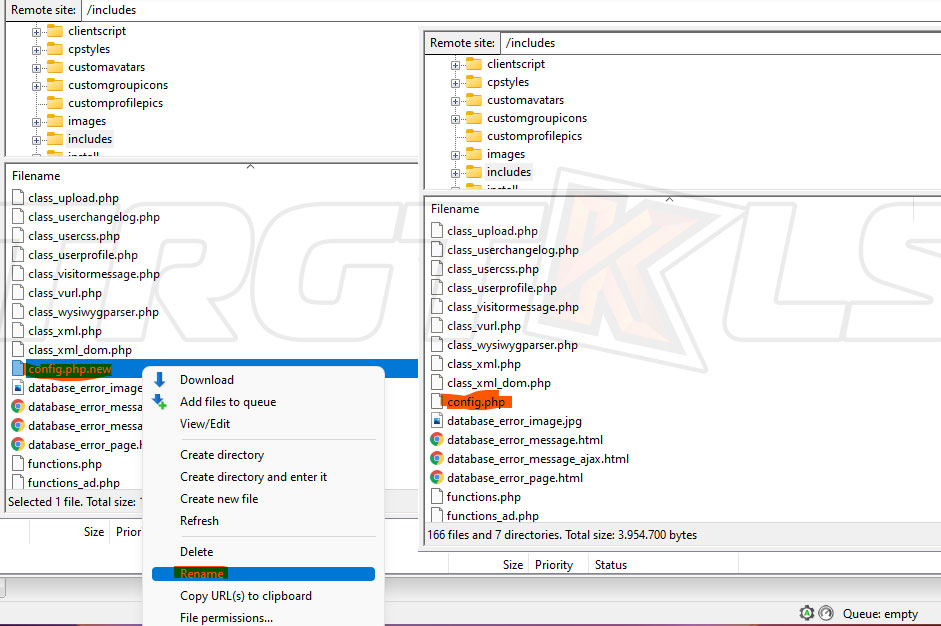Click the Priority column header in queue
Image resolution: width=941 pixels, height=626 pixels.
[553, 565]
